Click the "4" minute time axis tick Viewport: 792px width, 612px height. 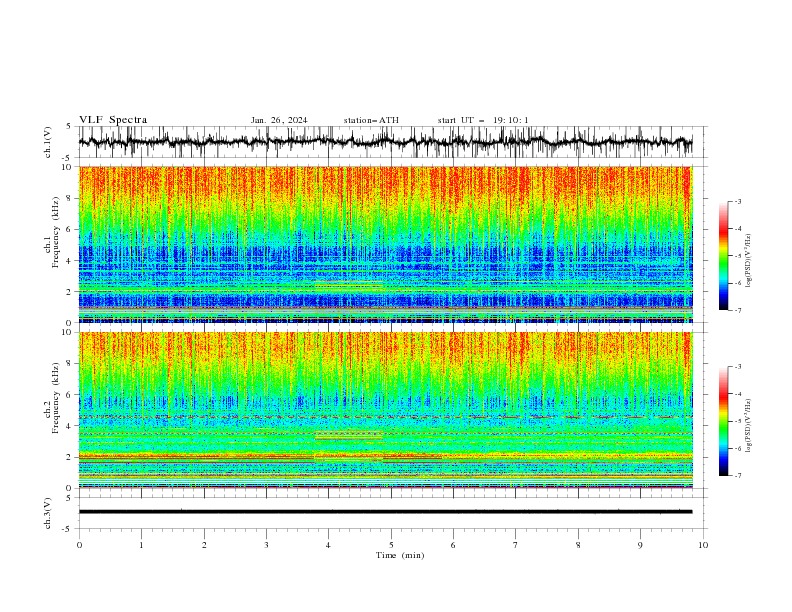(x=329, y=545)
